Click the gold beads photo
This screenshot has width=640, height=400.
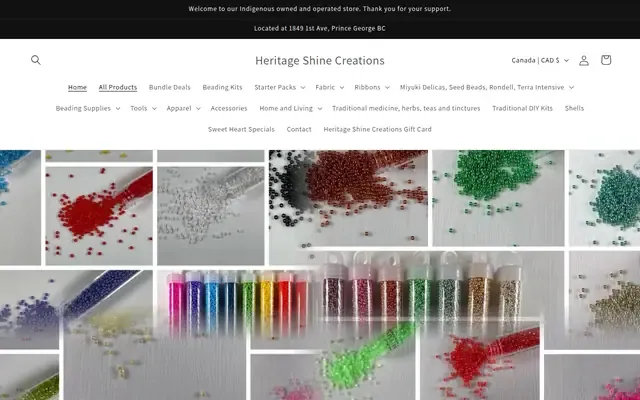click(604, 300)
